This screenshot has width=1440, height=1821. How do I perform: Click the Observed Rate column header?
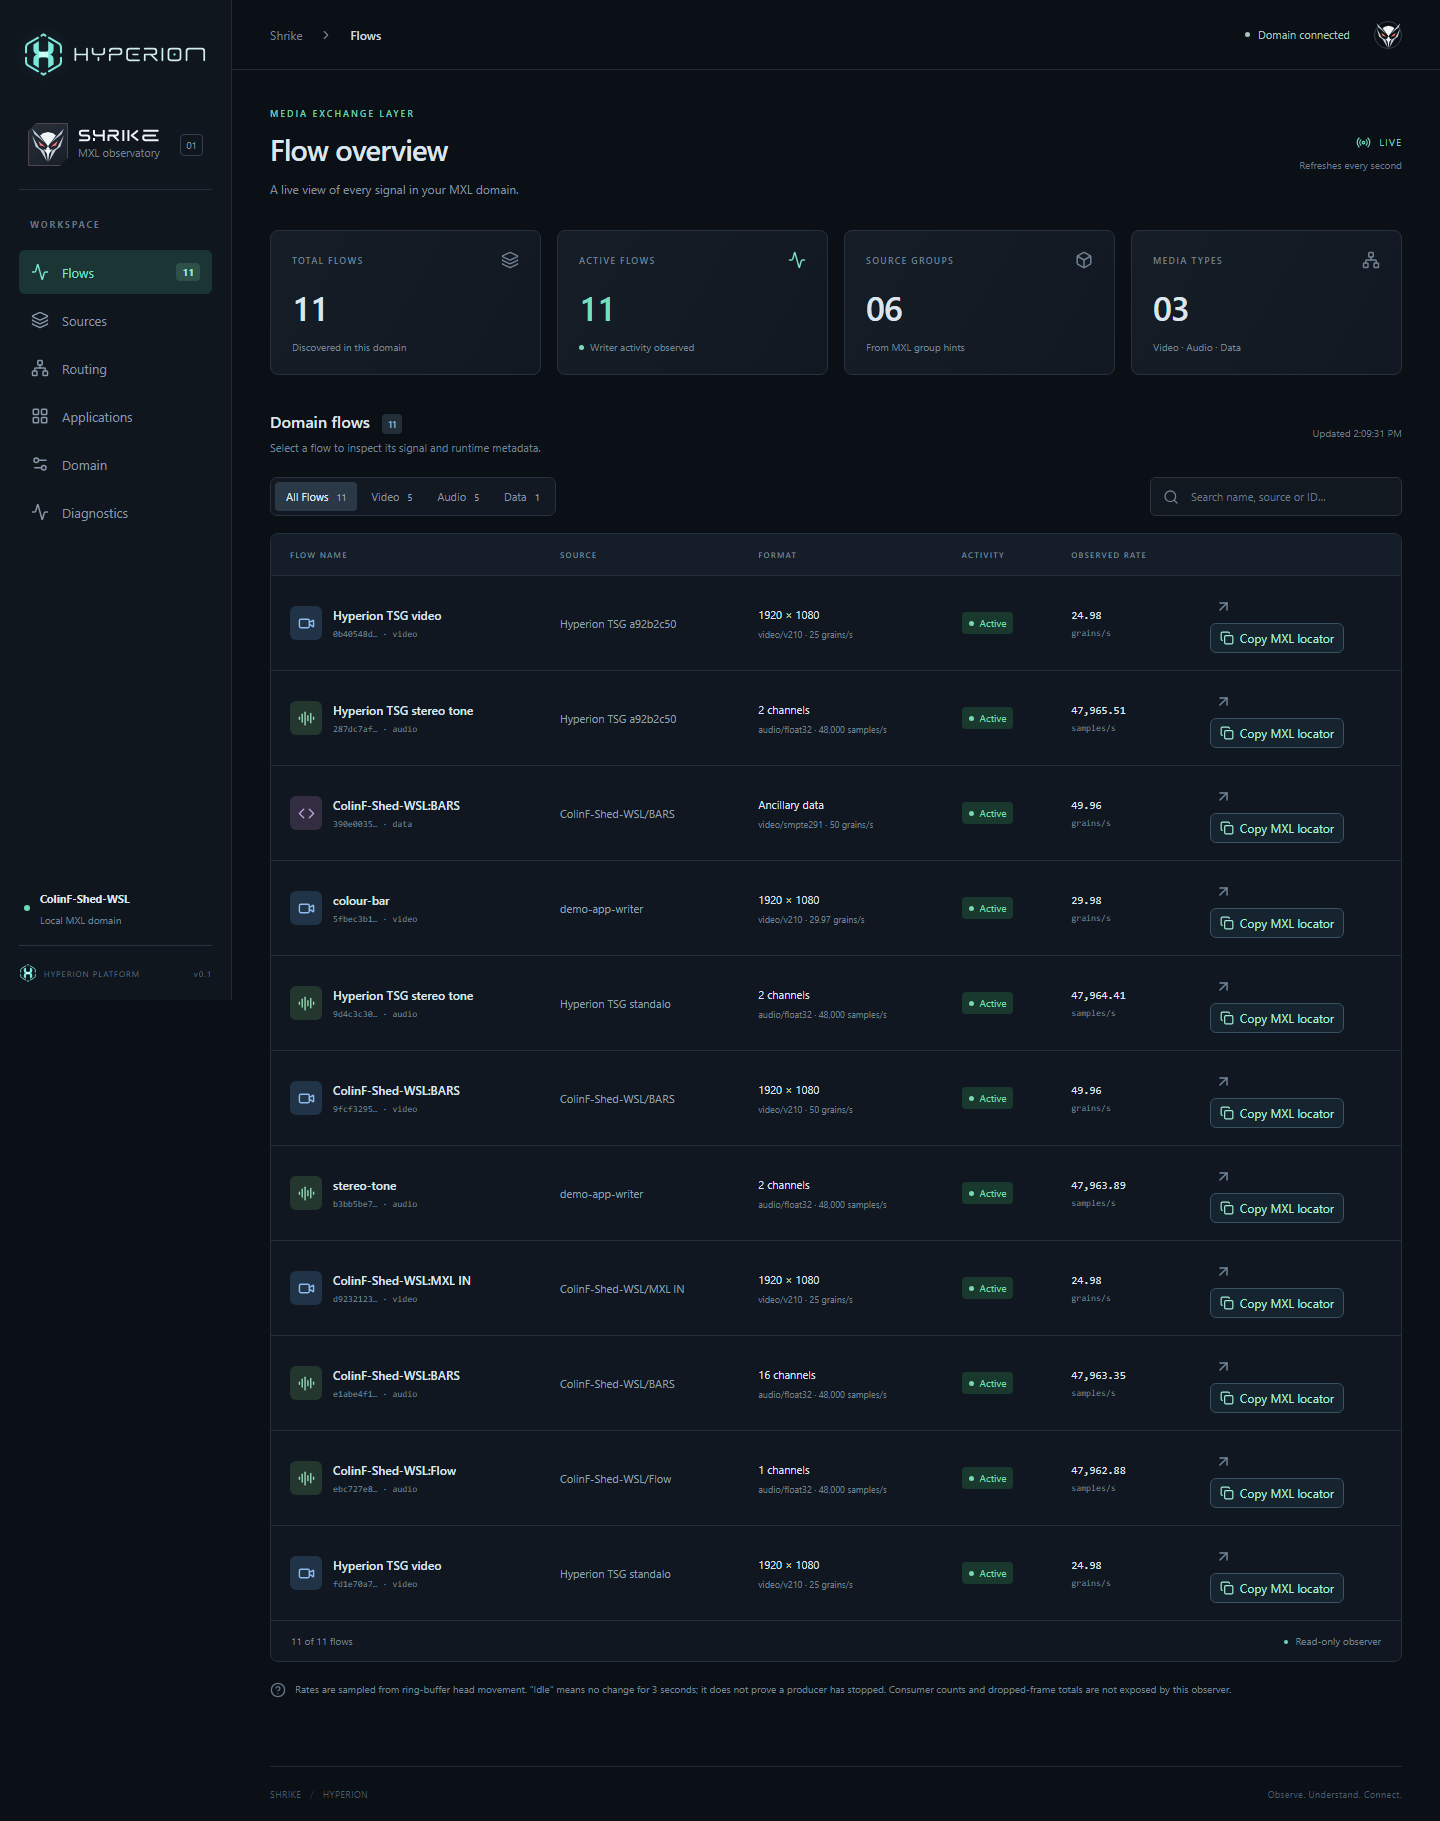tap(1108, 555)
